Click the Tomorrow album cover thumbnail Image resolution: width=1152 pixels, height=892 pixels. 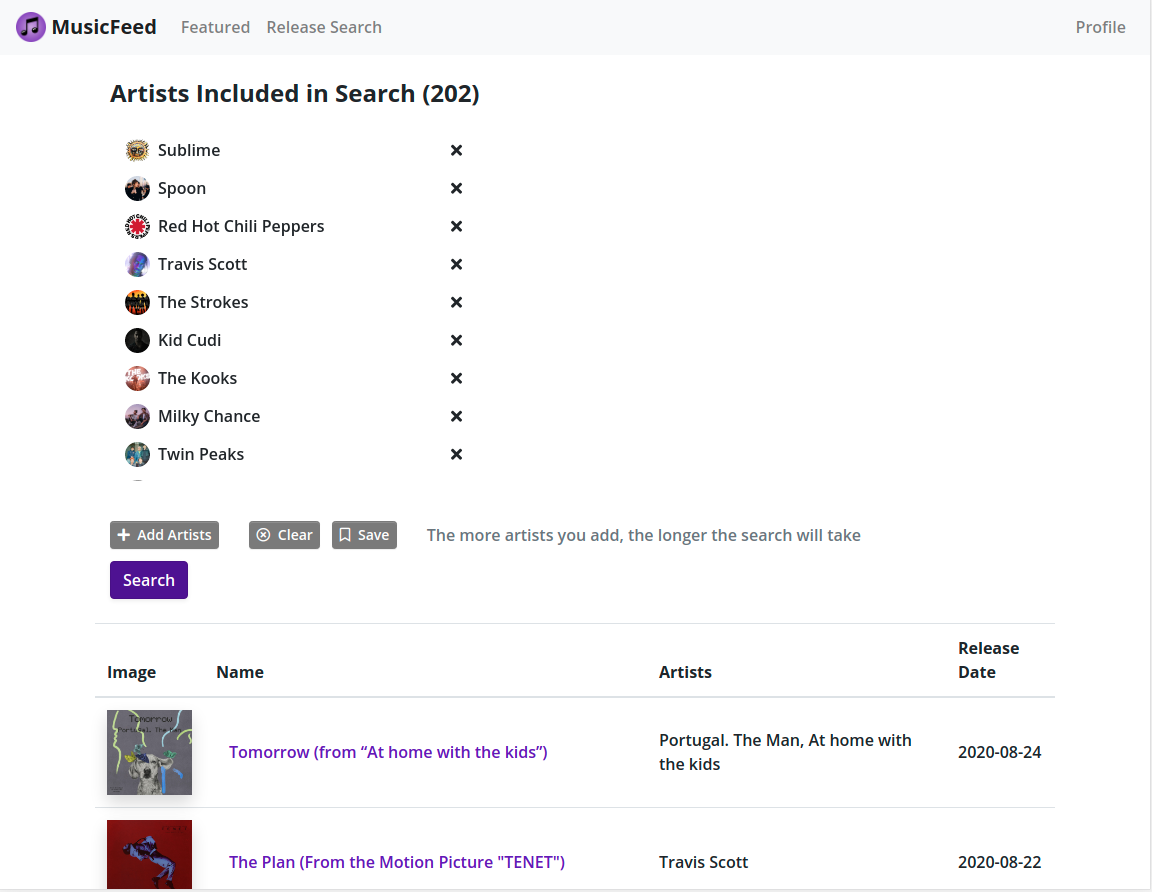click(149, 752)
